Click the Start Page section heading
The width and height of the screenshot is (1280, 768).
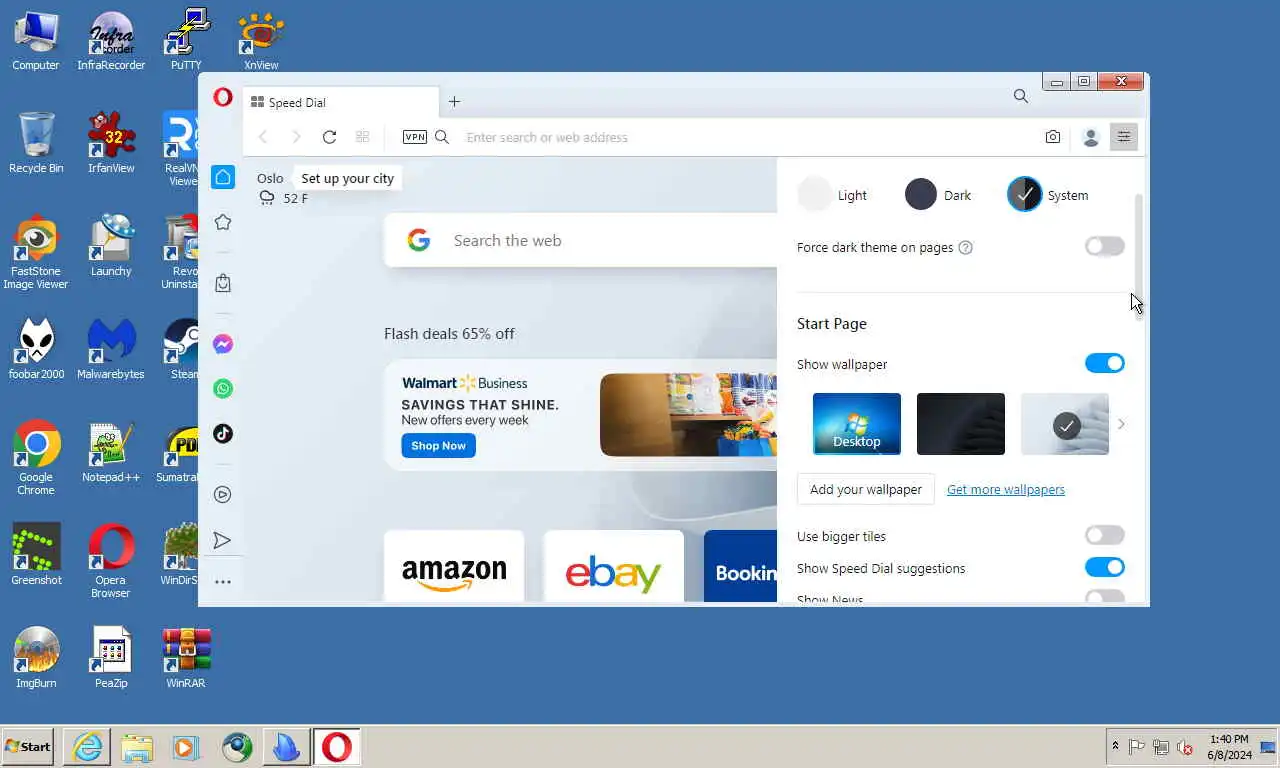tap(832, 324)
